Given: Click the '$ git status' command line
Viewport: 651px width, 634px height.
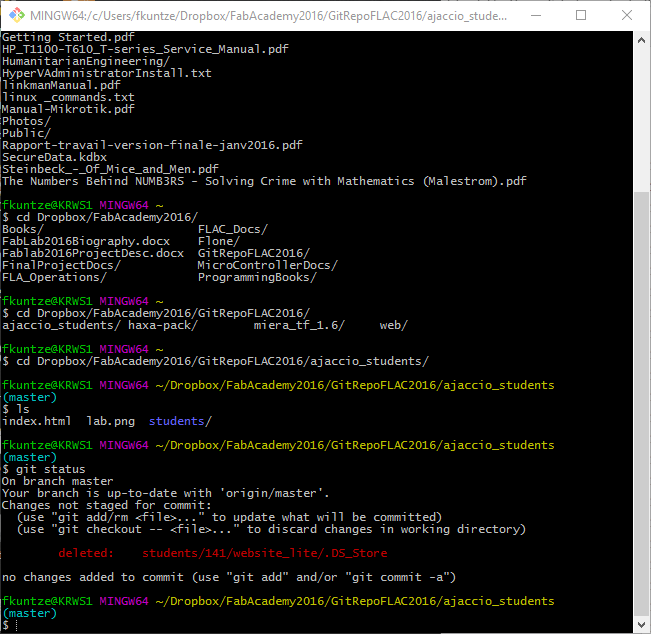Looking at the screenshot, I should (x=44, y=469).
